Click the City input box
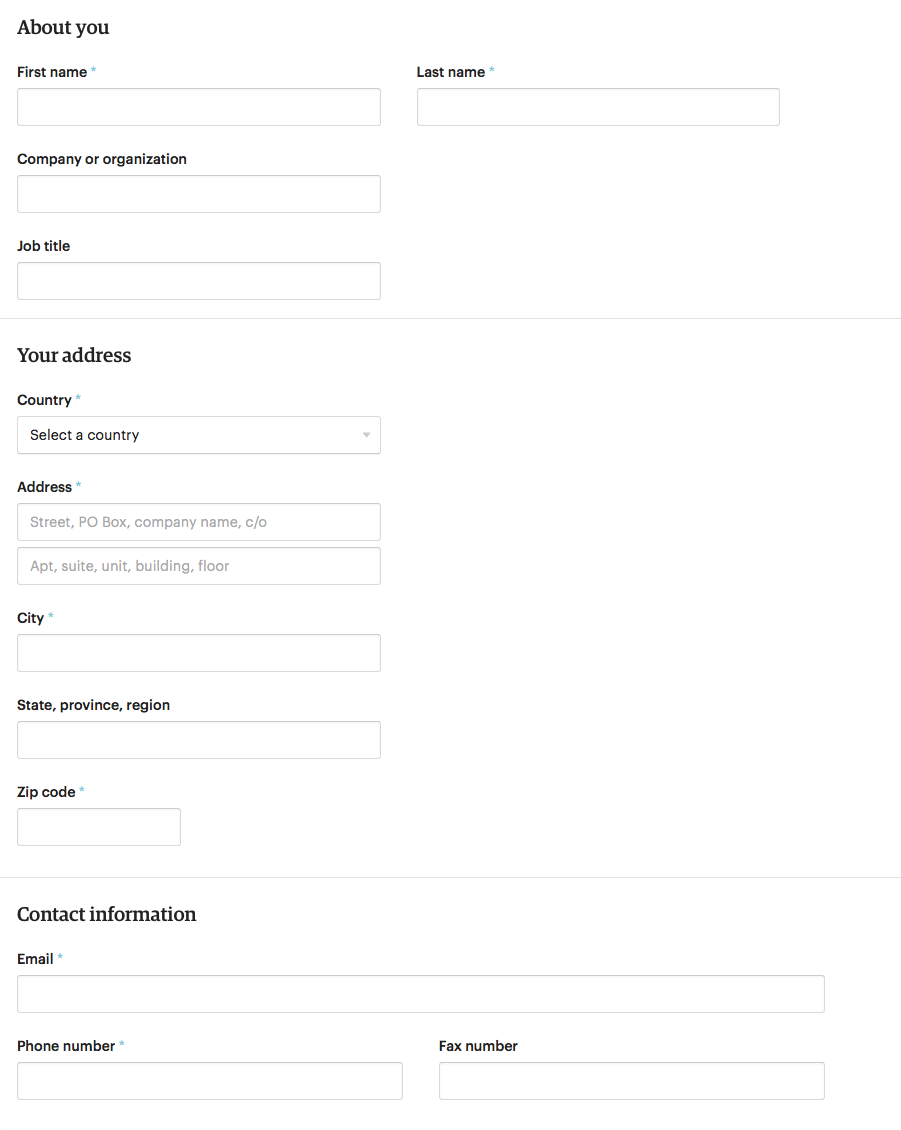This screenshot has width=901, height=1130. tap(199, 654)
